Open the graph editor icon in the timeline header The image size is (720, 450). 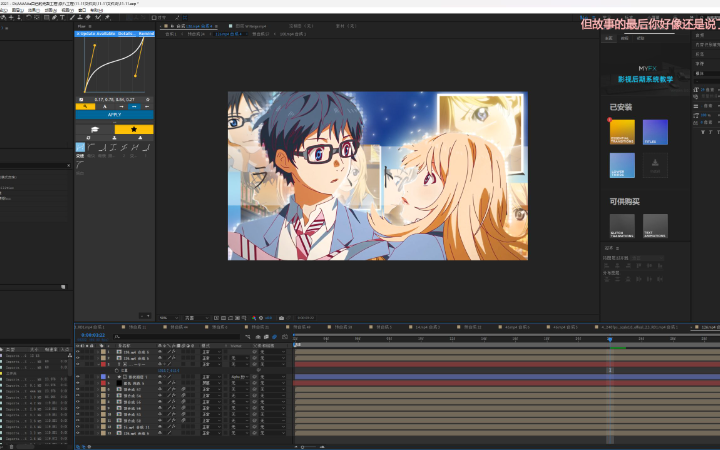pyautogui.click(x=285, y=337)
